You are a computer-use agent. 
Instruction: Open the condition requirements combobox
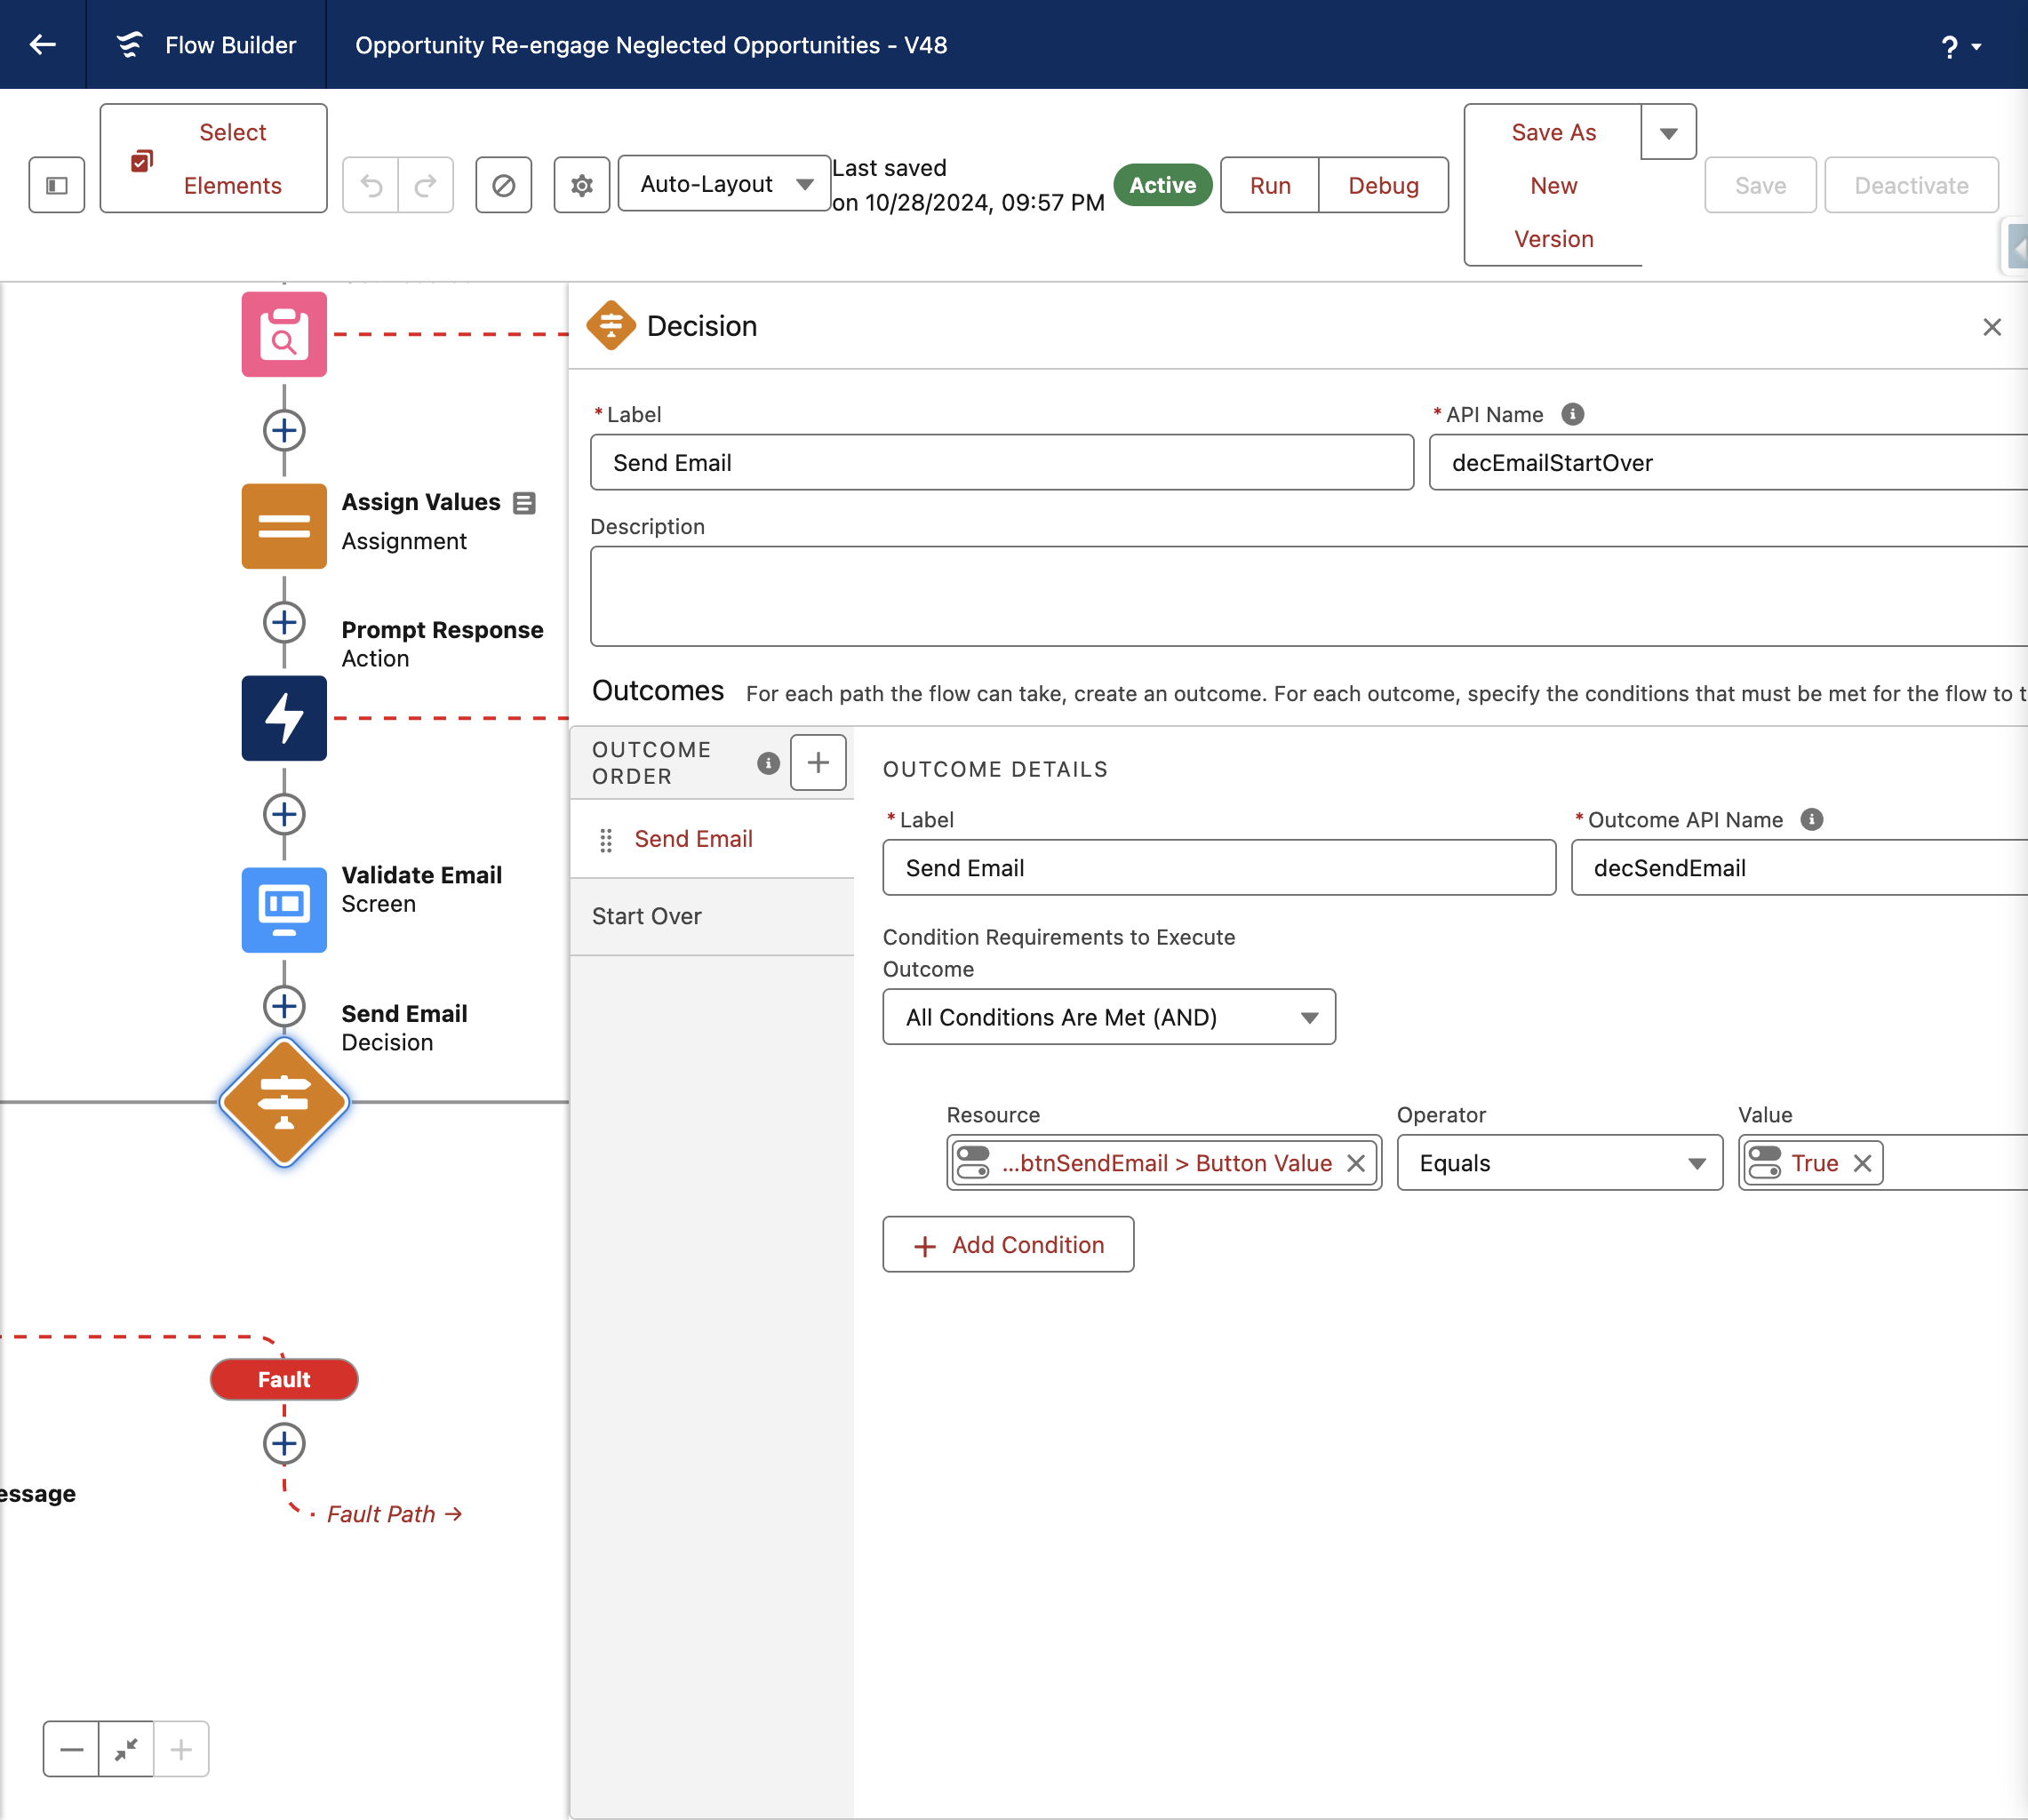click(x=1109, y=1017)
